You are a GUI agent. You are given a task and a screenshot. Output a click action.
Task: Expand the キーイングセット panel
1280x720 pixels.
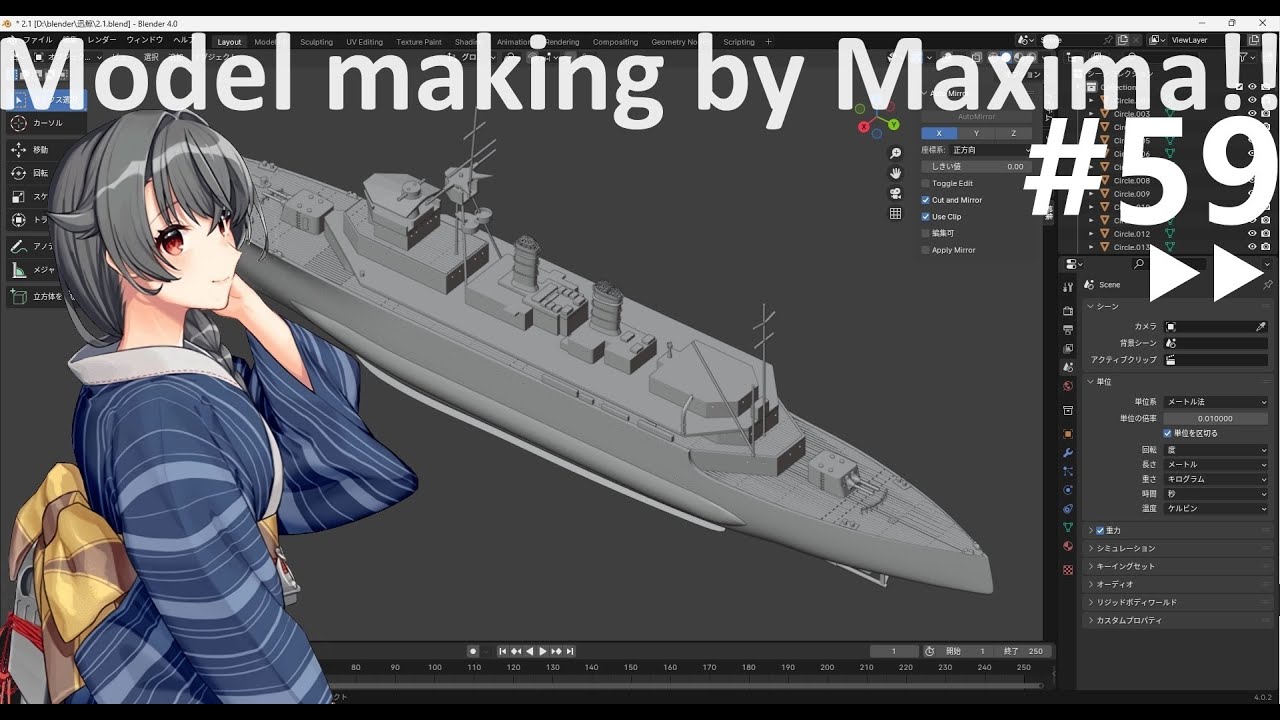(1177, 567)
